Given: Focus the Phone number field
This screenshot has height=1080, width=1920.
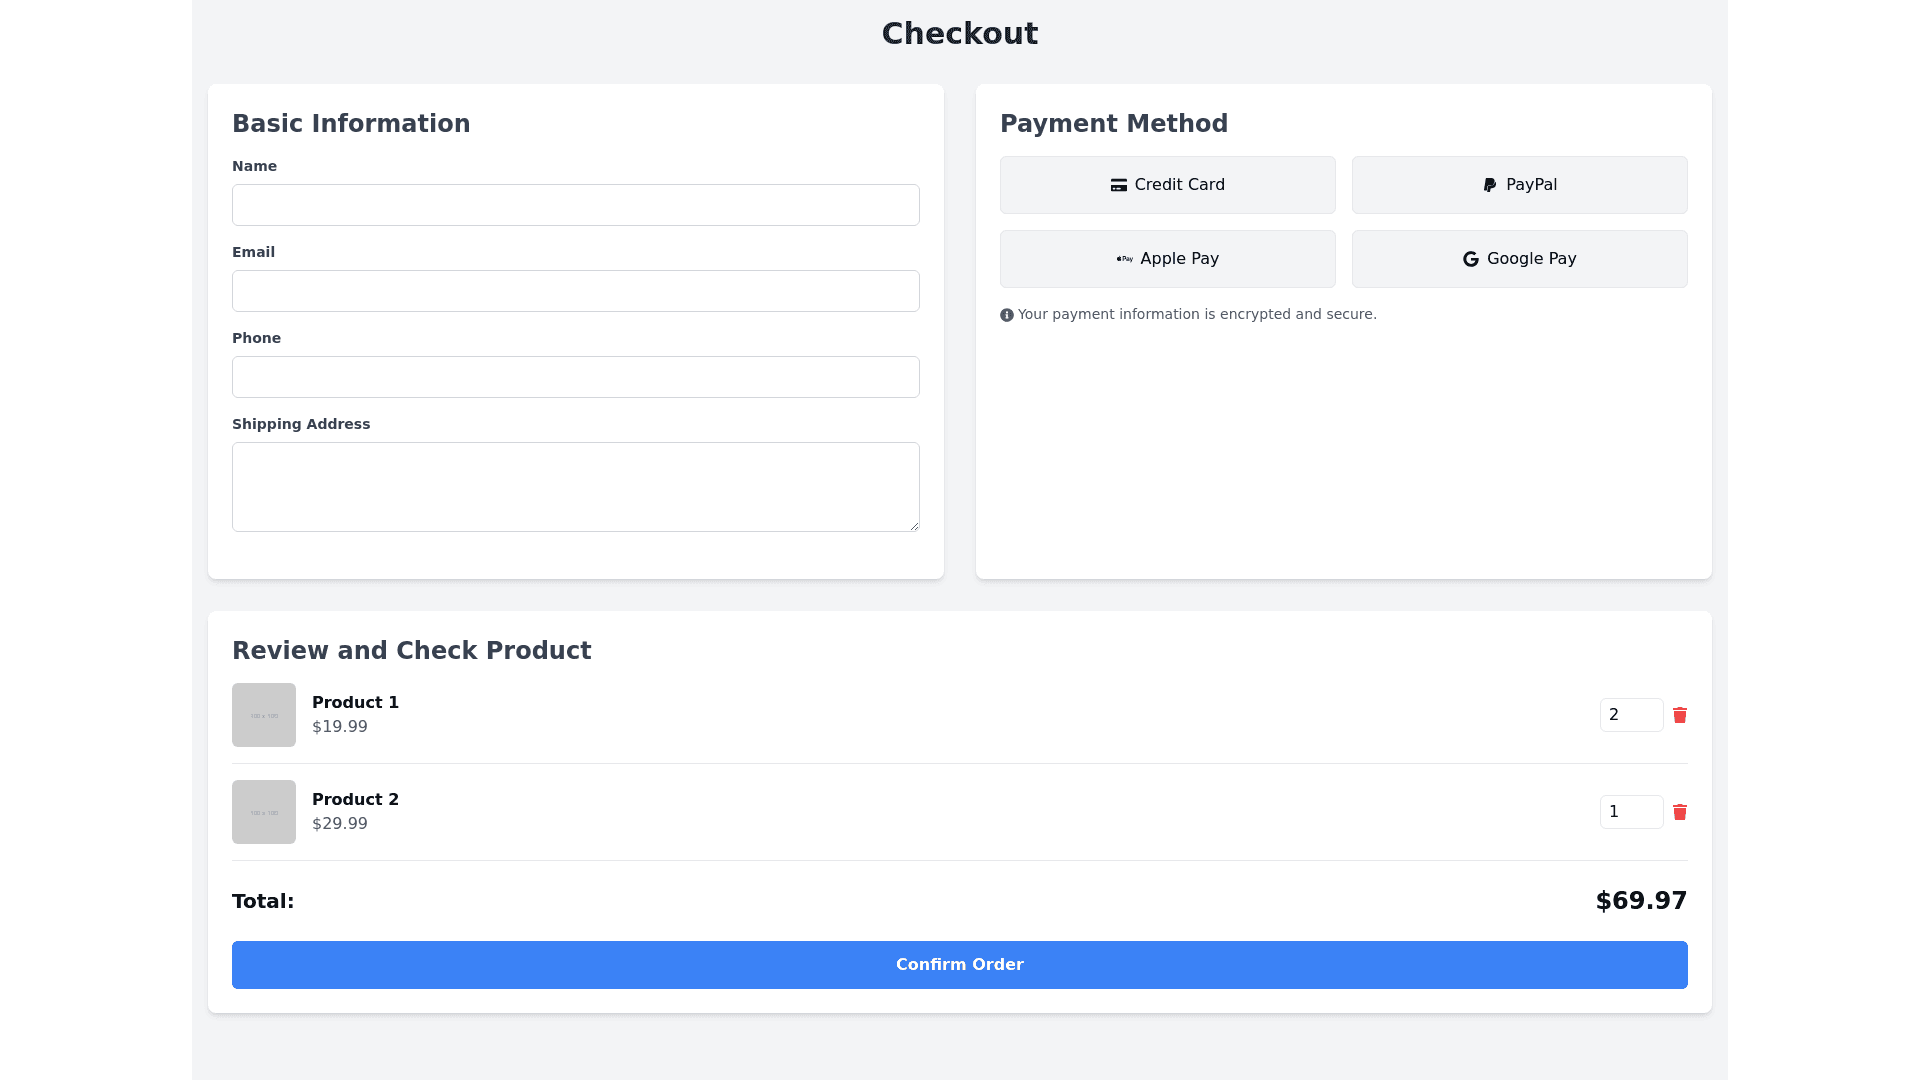Looking at the screenshot, I should tap(575, 377).
